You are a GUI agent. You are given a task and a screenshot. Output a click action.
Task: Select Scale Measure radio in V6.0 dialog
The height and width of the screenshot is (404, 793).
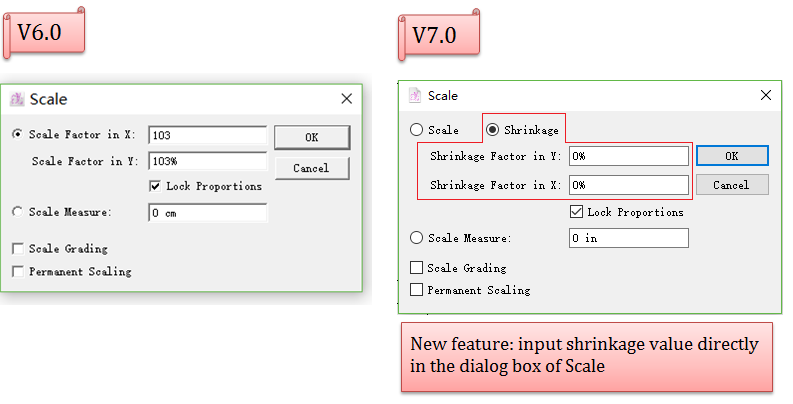click(x=17, y=212)
